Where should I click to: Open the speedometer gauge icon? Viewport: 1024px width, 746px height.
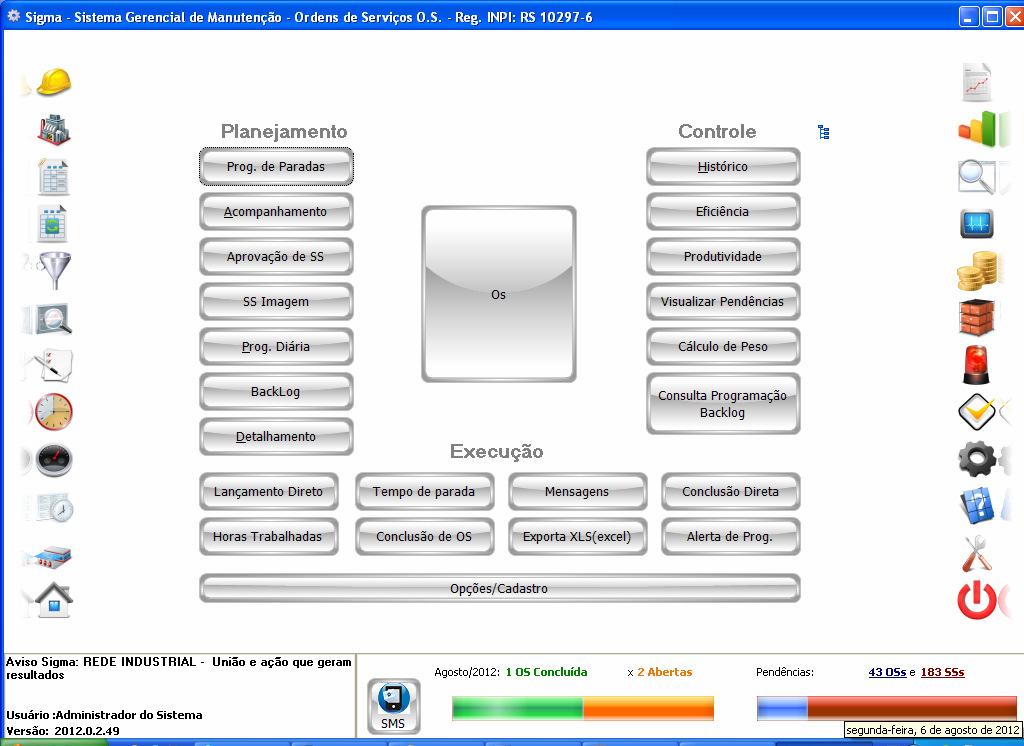click(x=54, y=460)
